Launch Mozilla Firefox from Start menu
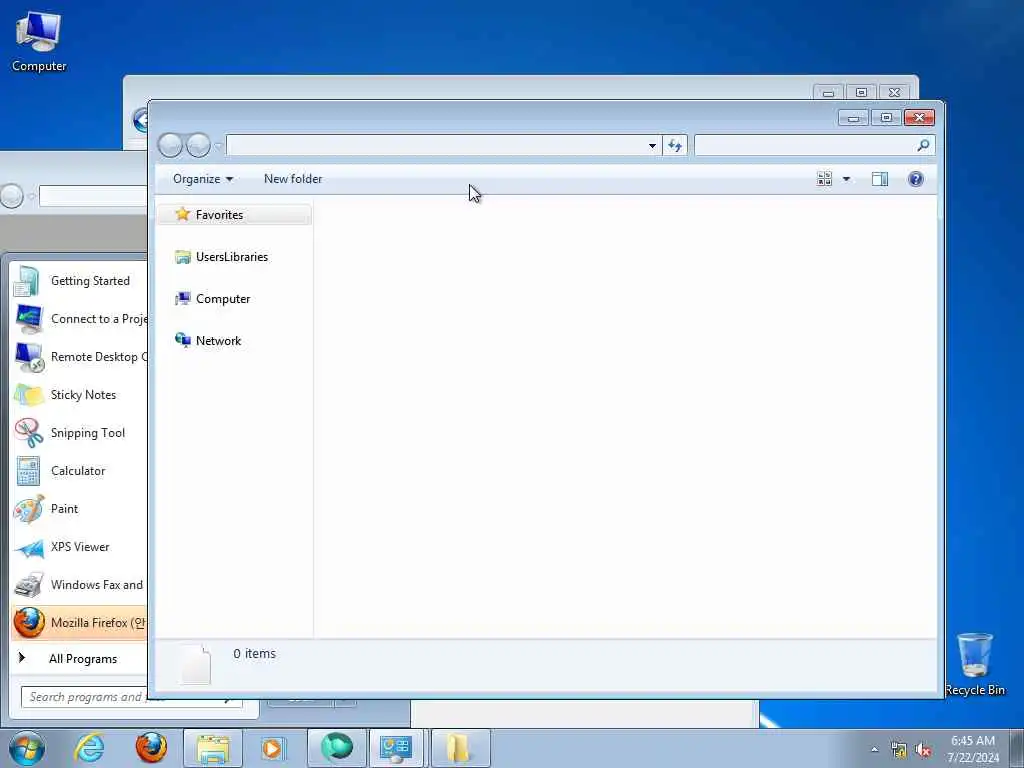The width and height of the screenshot is (1024, 768). click(80, 622)
